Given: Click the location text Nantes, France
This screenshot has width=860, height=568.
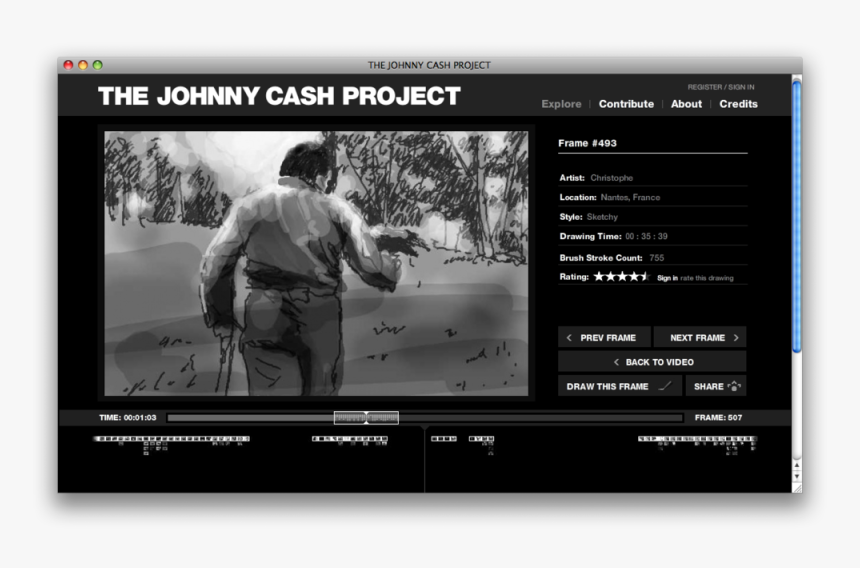Looking at the screenshot, I should 630,197.
